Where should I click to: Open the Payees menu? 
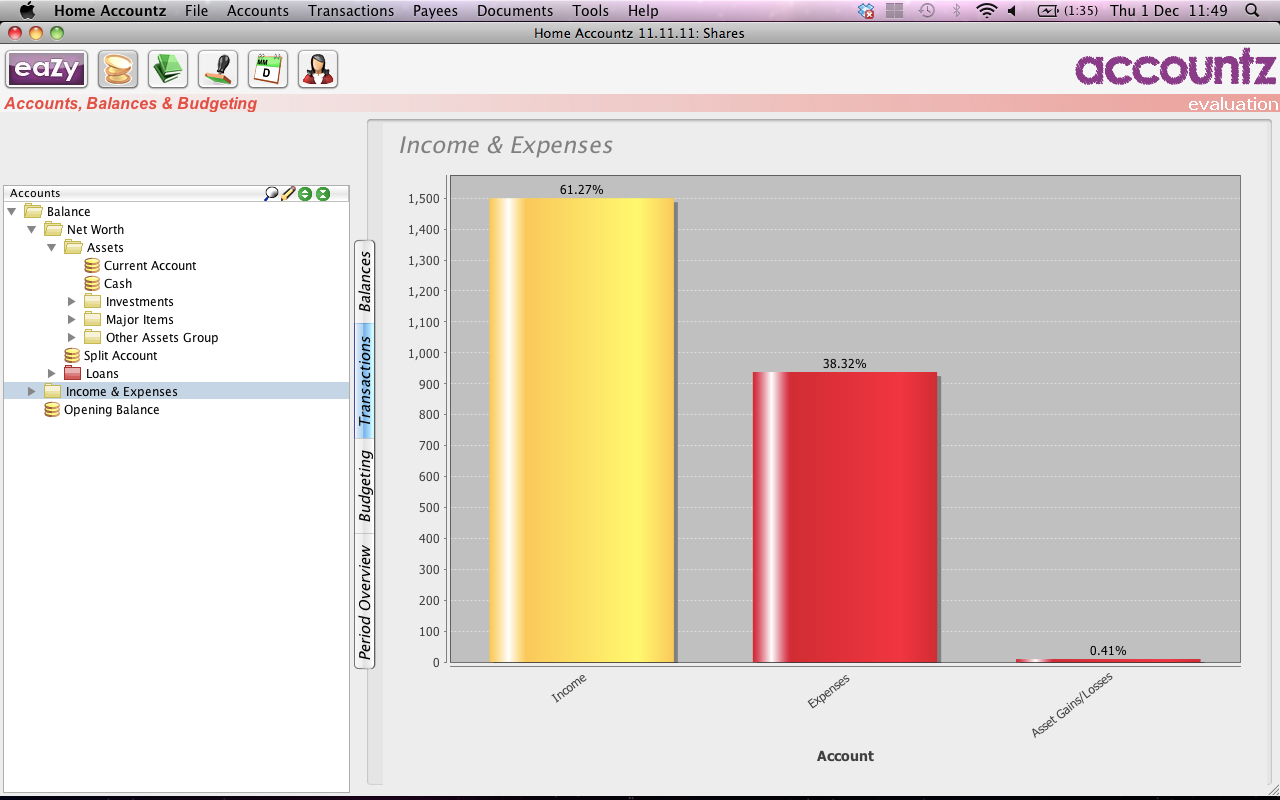click(x=435, y=11)
